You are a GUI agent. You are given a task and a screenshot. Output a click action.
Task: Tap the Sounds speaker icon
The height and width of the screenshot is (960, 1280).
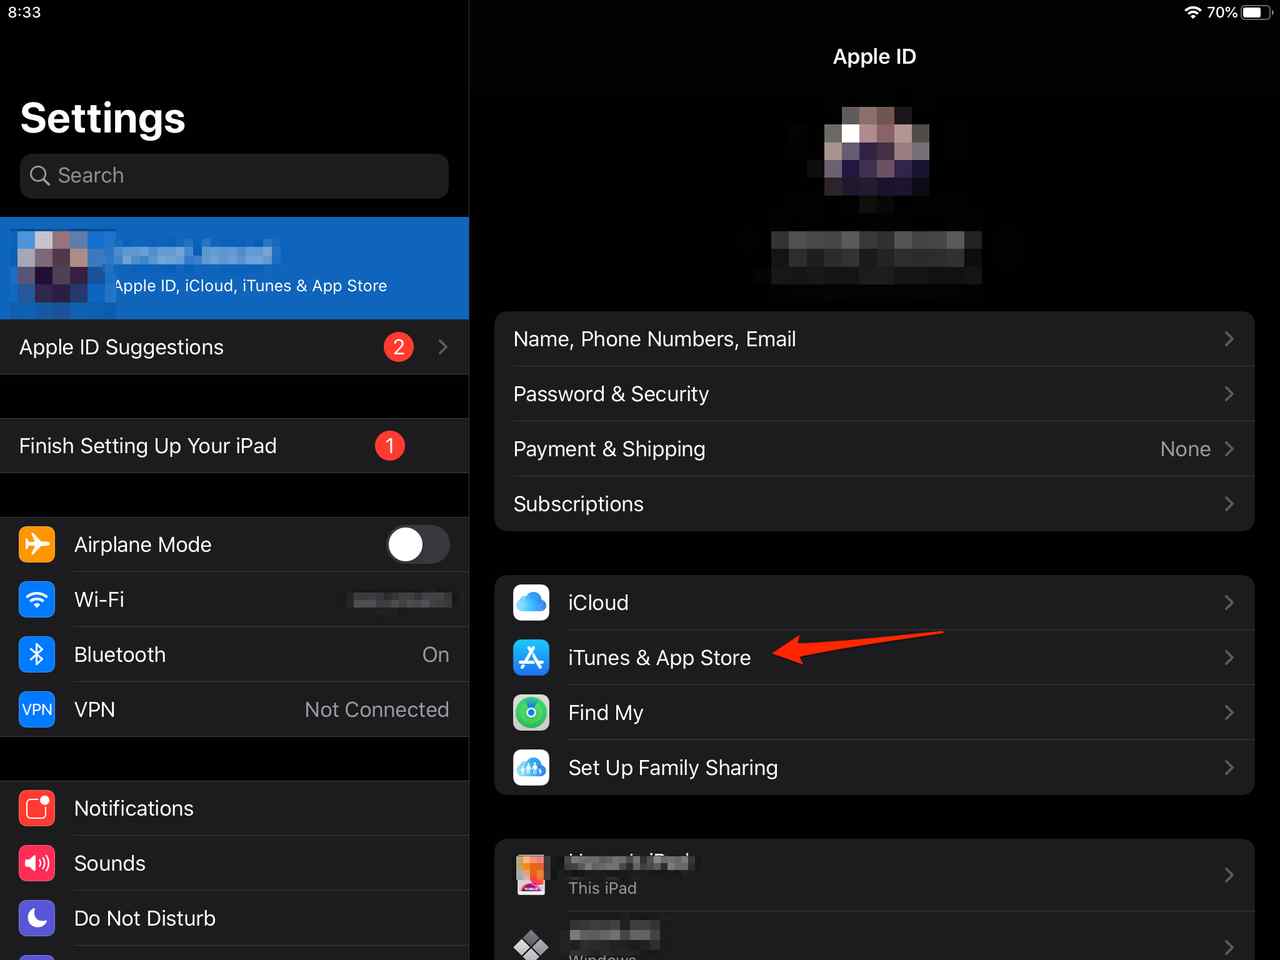coord(37,863)
